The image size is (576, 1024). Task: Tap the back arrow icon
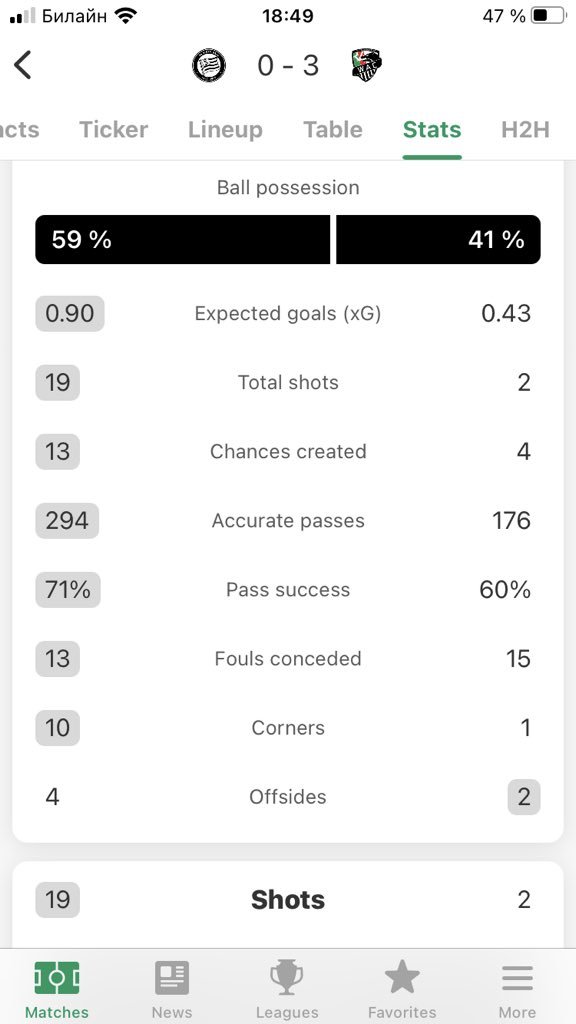pos(23,65)
